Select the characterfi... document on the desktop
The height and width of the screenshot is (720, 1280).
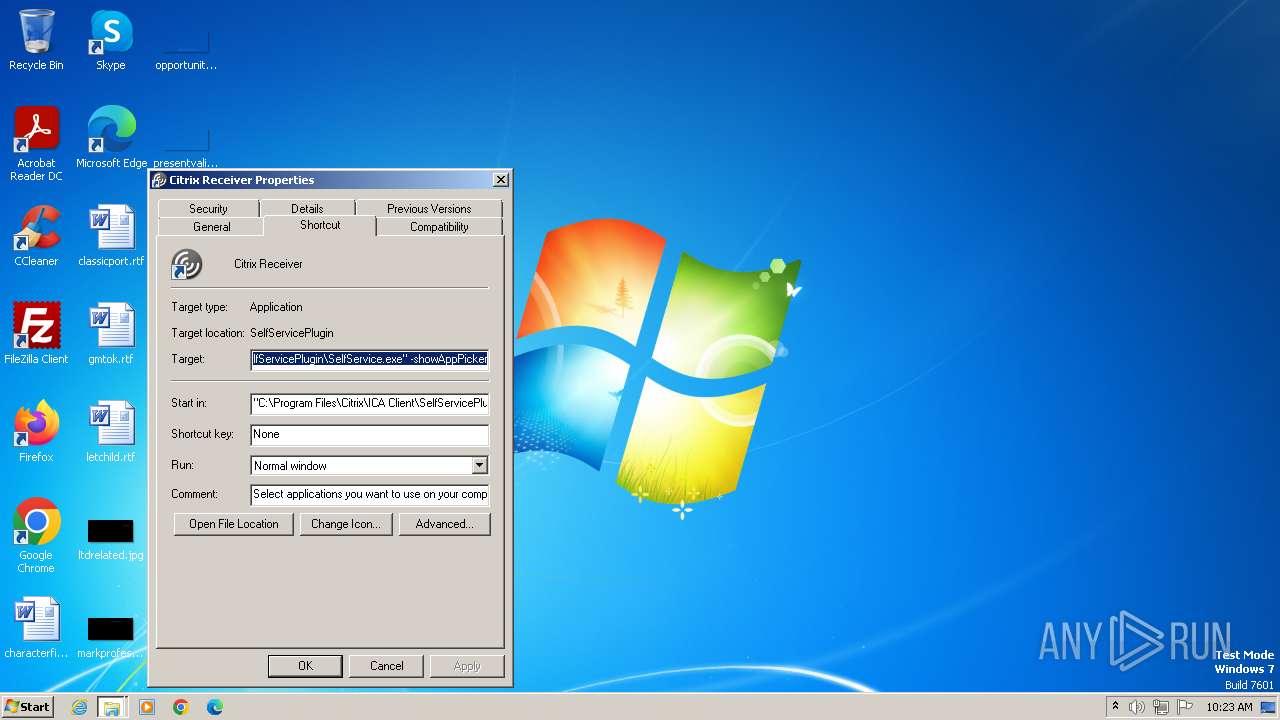pos(36,628)
